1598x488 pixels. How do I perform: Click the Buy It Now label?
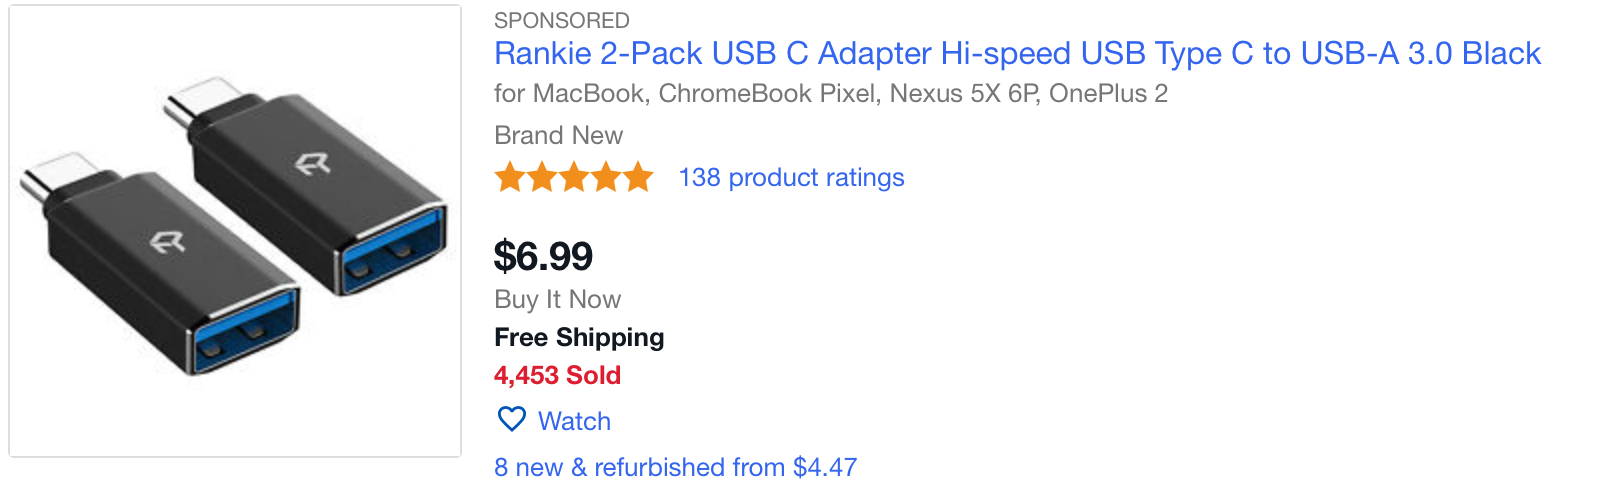coord(557,299)
